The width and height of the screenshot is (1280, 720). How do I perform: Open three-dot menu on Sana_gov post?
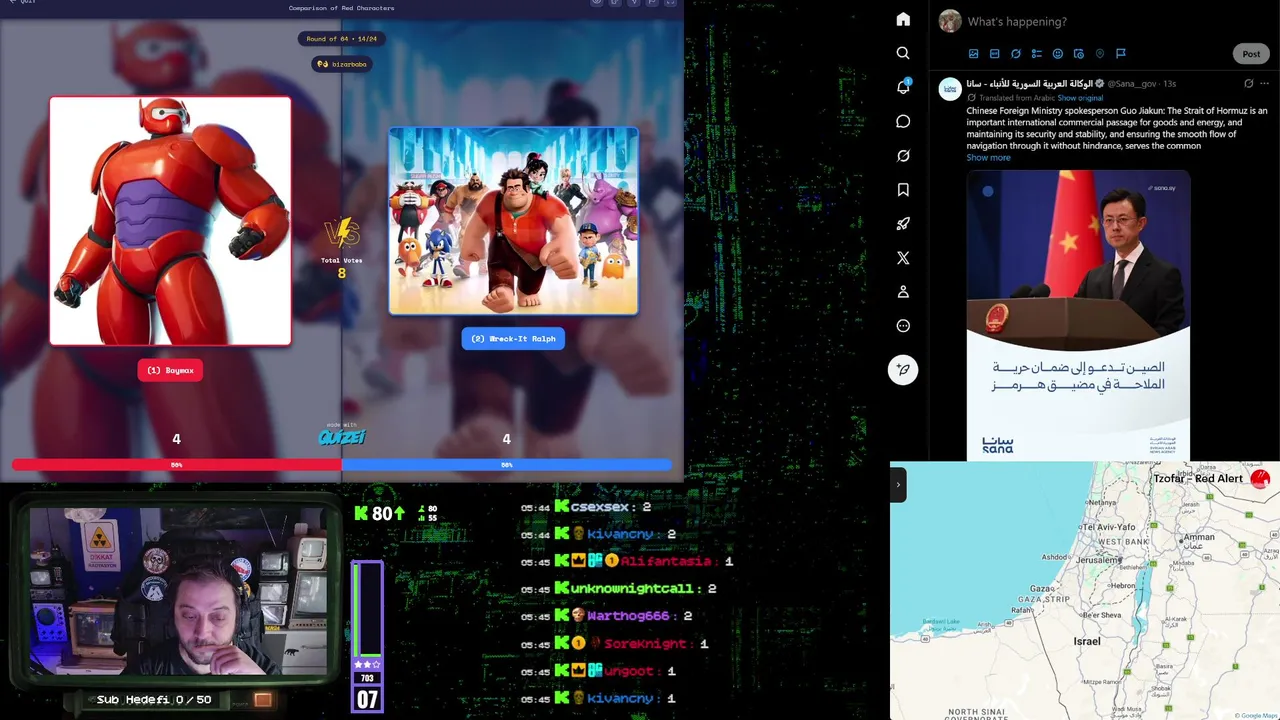click(1264, 84)
